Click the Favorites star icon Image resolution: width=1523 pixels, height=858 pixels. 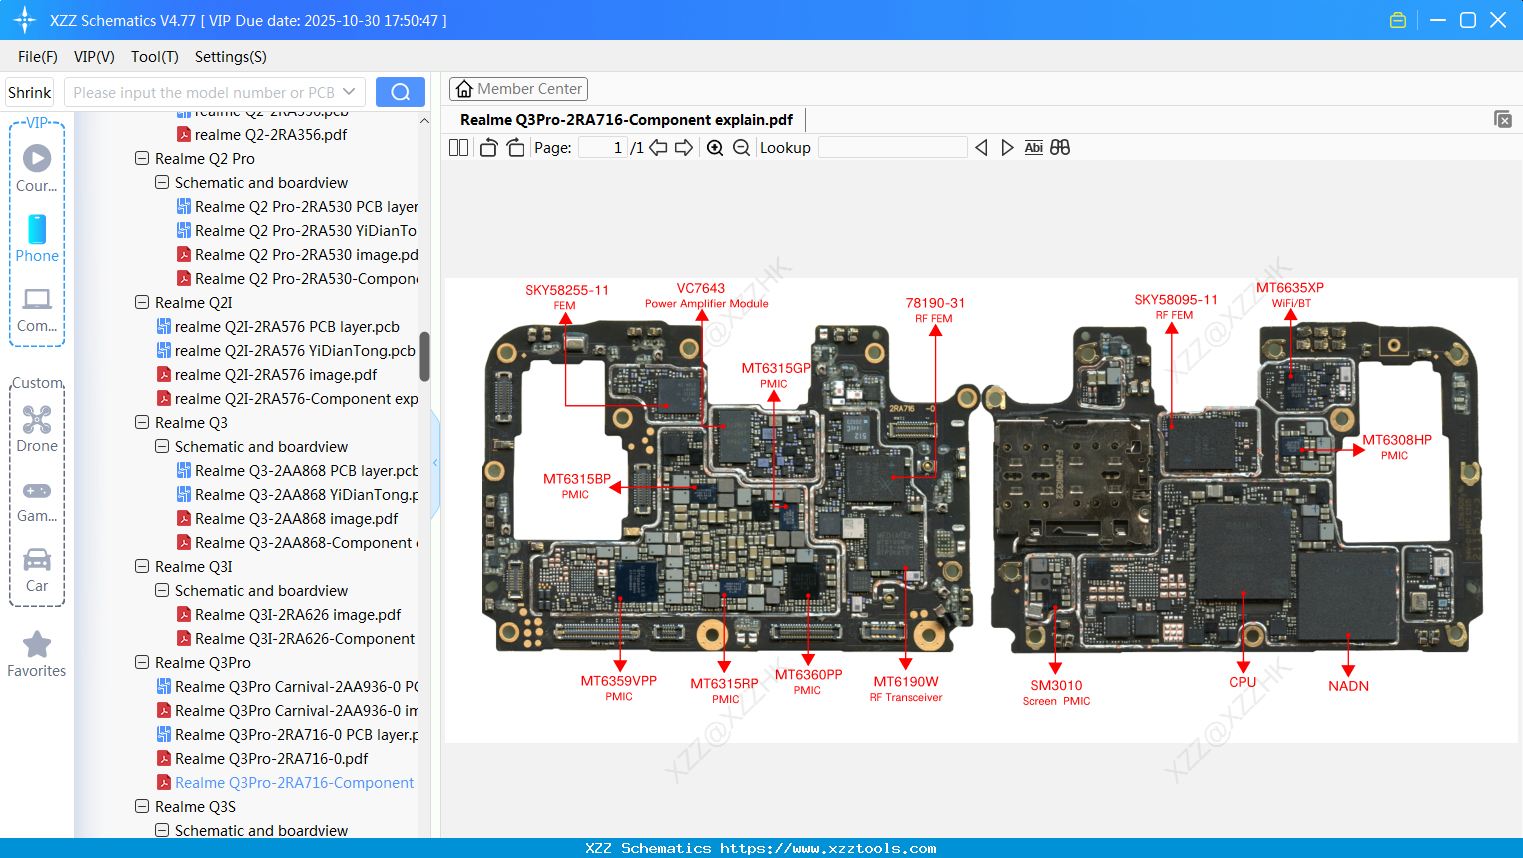[36, 646]
